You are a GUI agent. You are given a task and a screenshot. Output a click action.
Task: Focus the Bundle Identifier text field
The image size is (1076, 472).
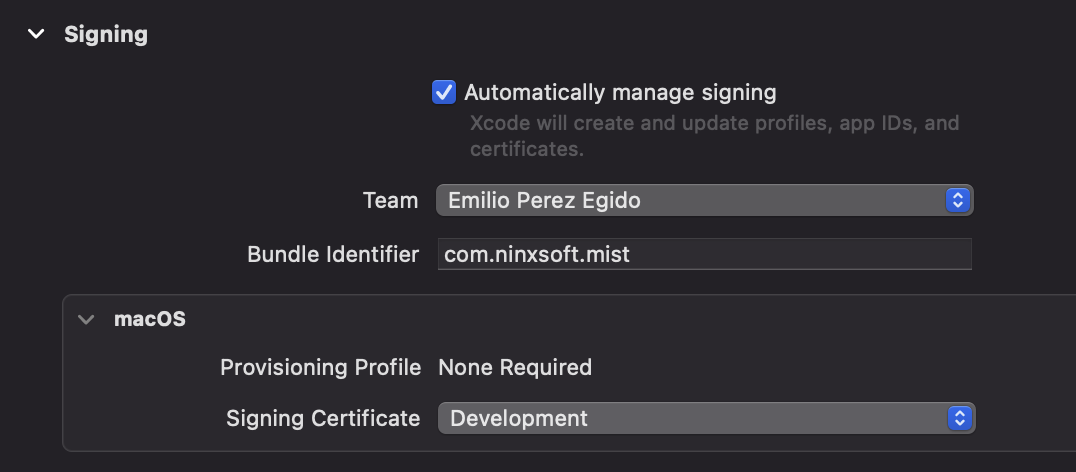[x=800, y=254]
